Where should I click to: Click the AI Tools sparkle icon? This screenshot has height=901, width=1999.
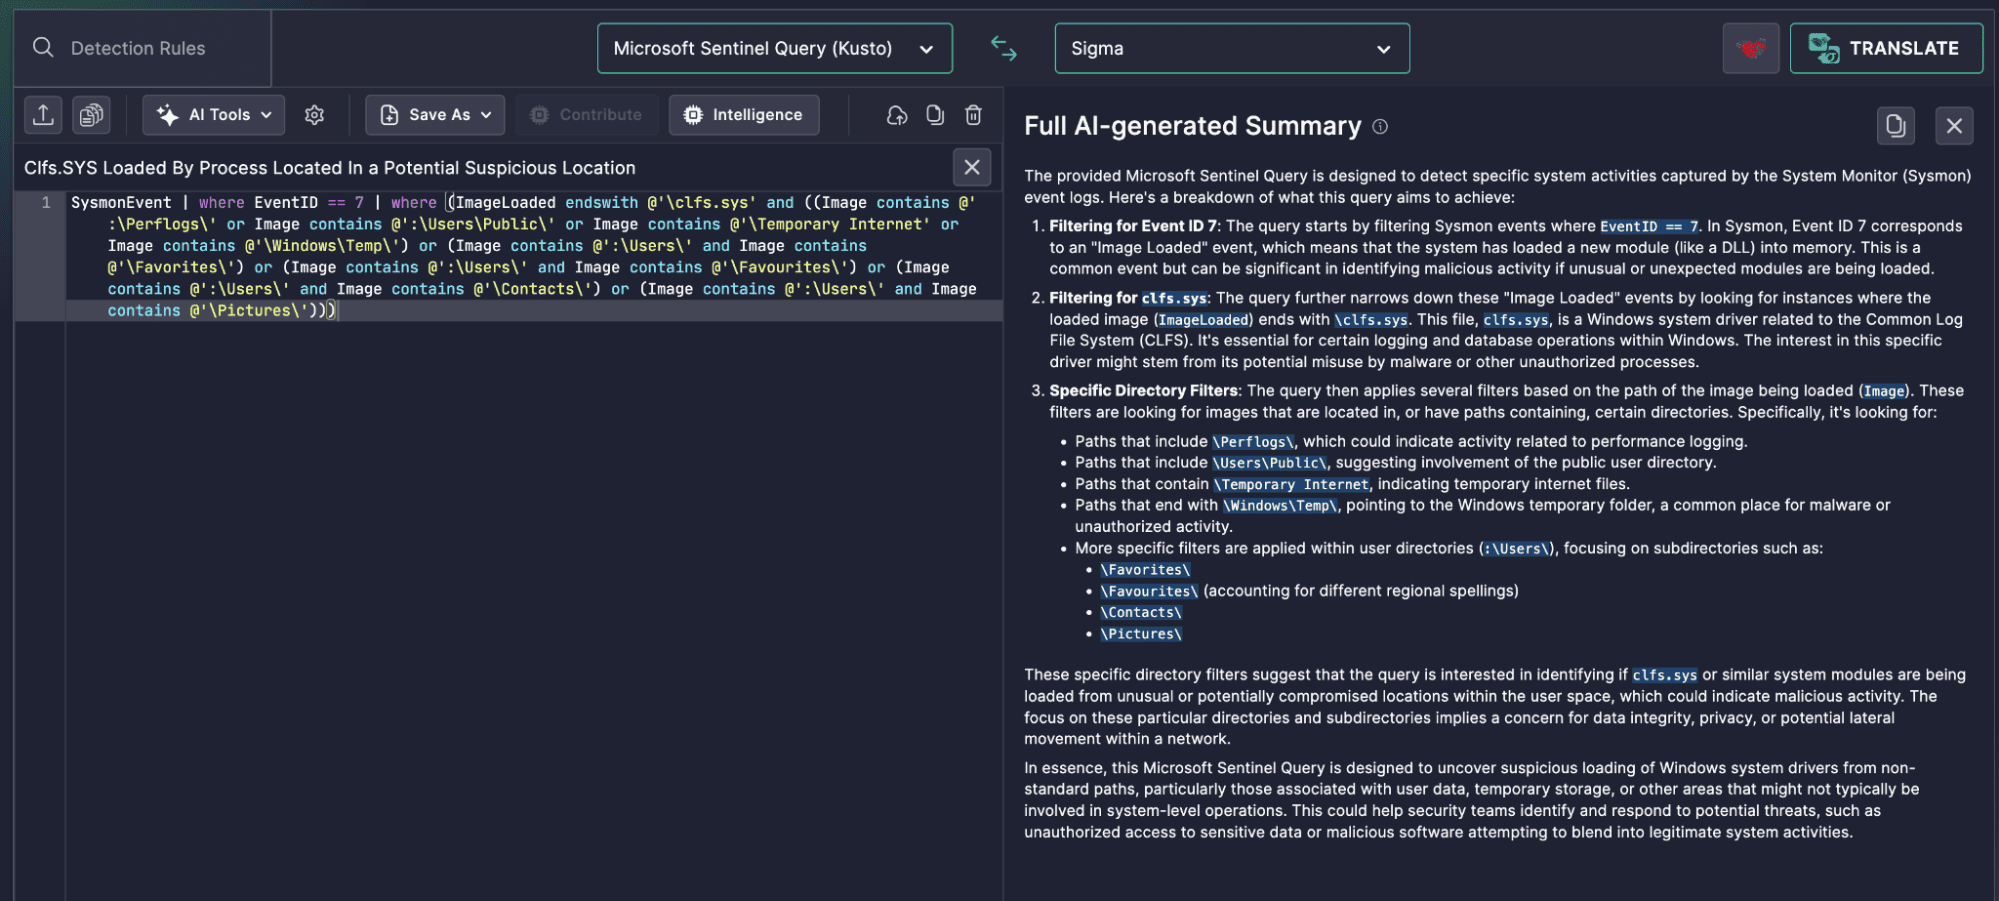pos(167,115)
